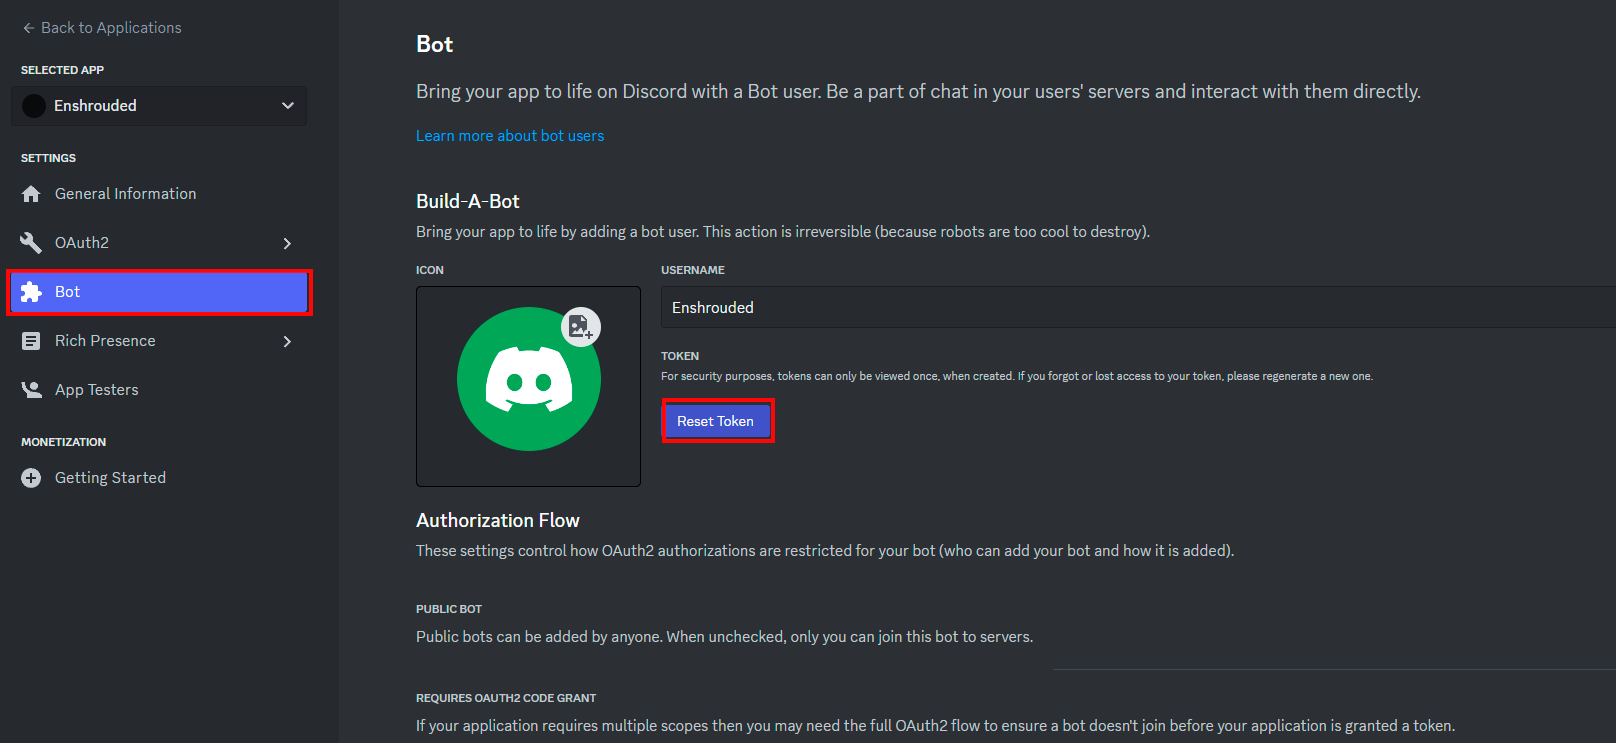Click the home icon in settings sidebar

[x=31, y=194]
